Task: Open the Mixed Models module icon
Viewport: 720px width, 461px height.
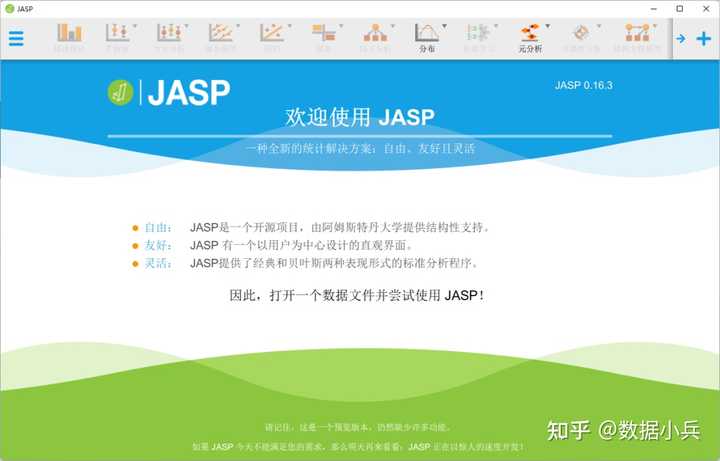Action: (221, 38)
